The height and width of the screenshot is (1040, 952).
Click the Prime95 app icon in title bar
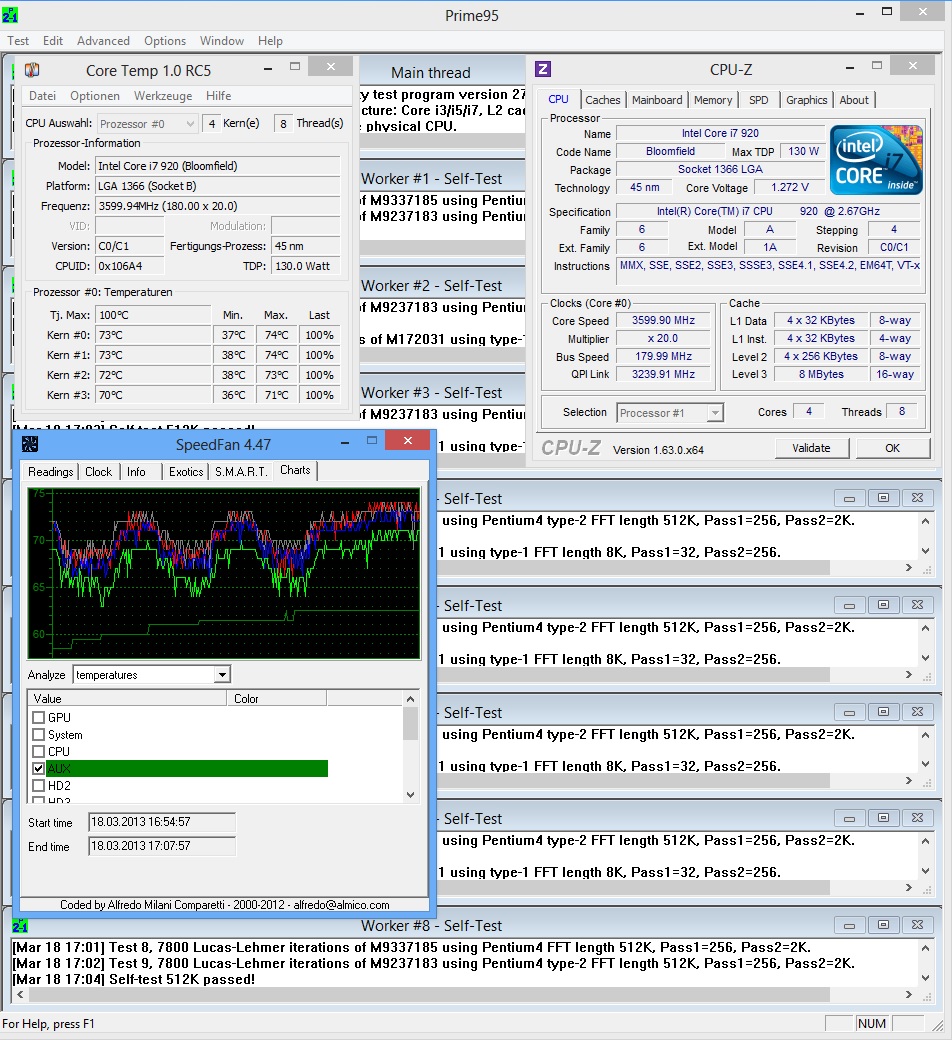pyautogui.click(x=10, y=14)
